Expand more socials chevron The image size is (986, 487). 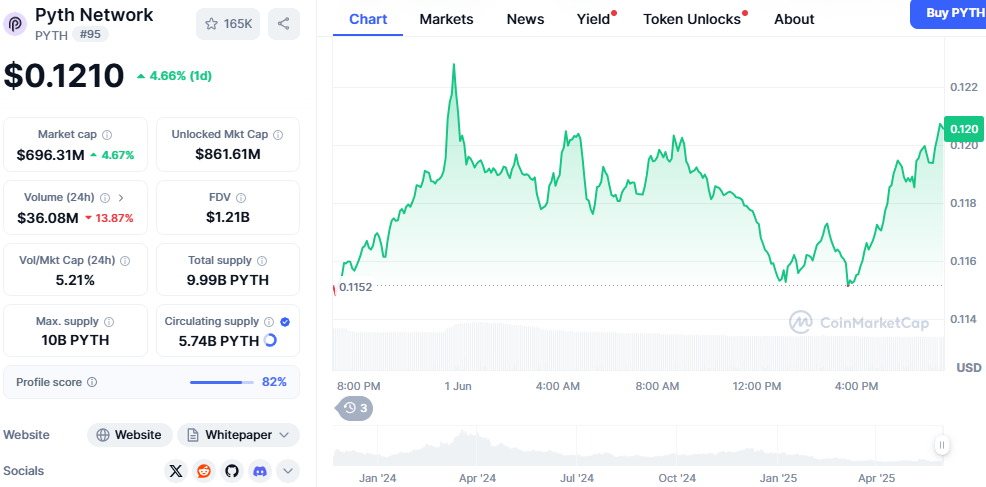[x=288, y=471]
